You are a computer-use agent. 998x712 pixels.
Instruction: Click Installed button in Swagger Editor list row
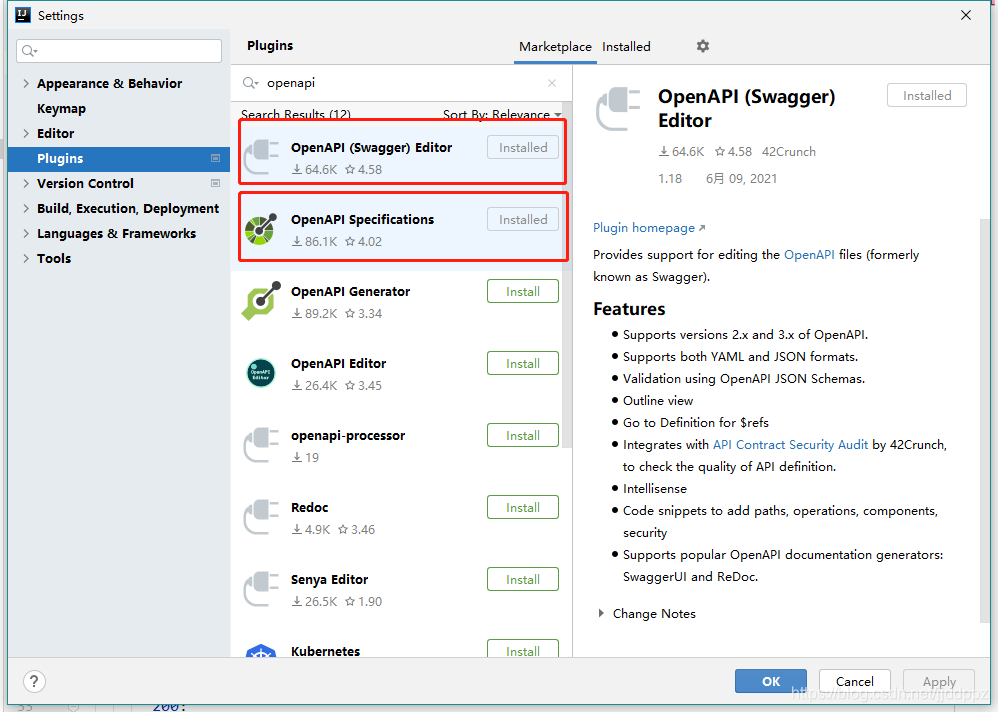(523, 148)
